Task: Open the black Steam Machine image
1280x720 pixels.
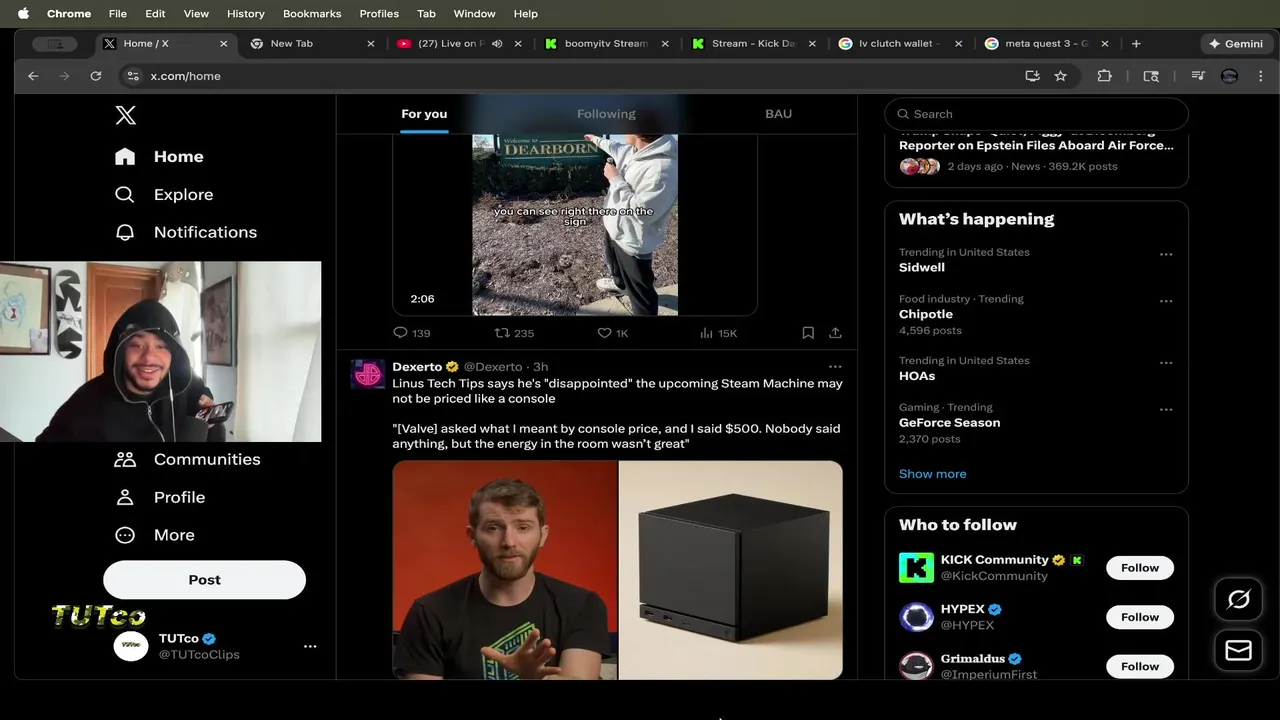Action: coord(731,570)
